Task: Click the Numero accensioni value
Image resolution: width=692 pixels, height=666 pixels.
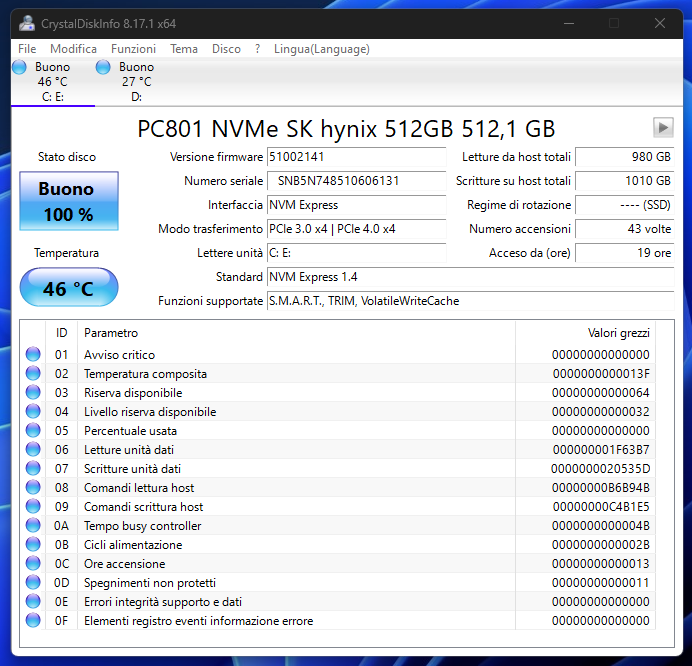Action: coord(624,229)
